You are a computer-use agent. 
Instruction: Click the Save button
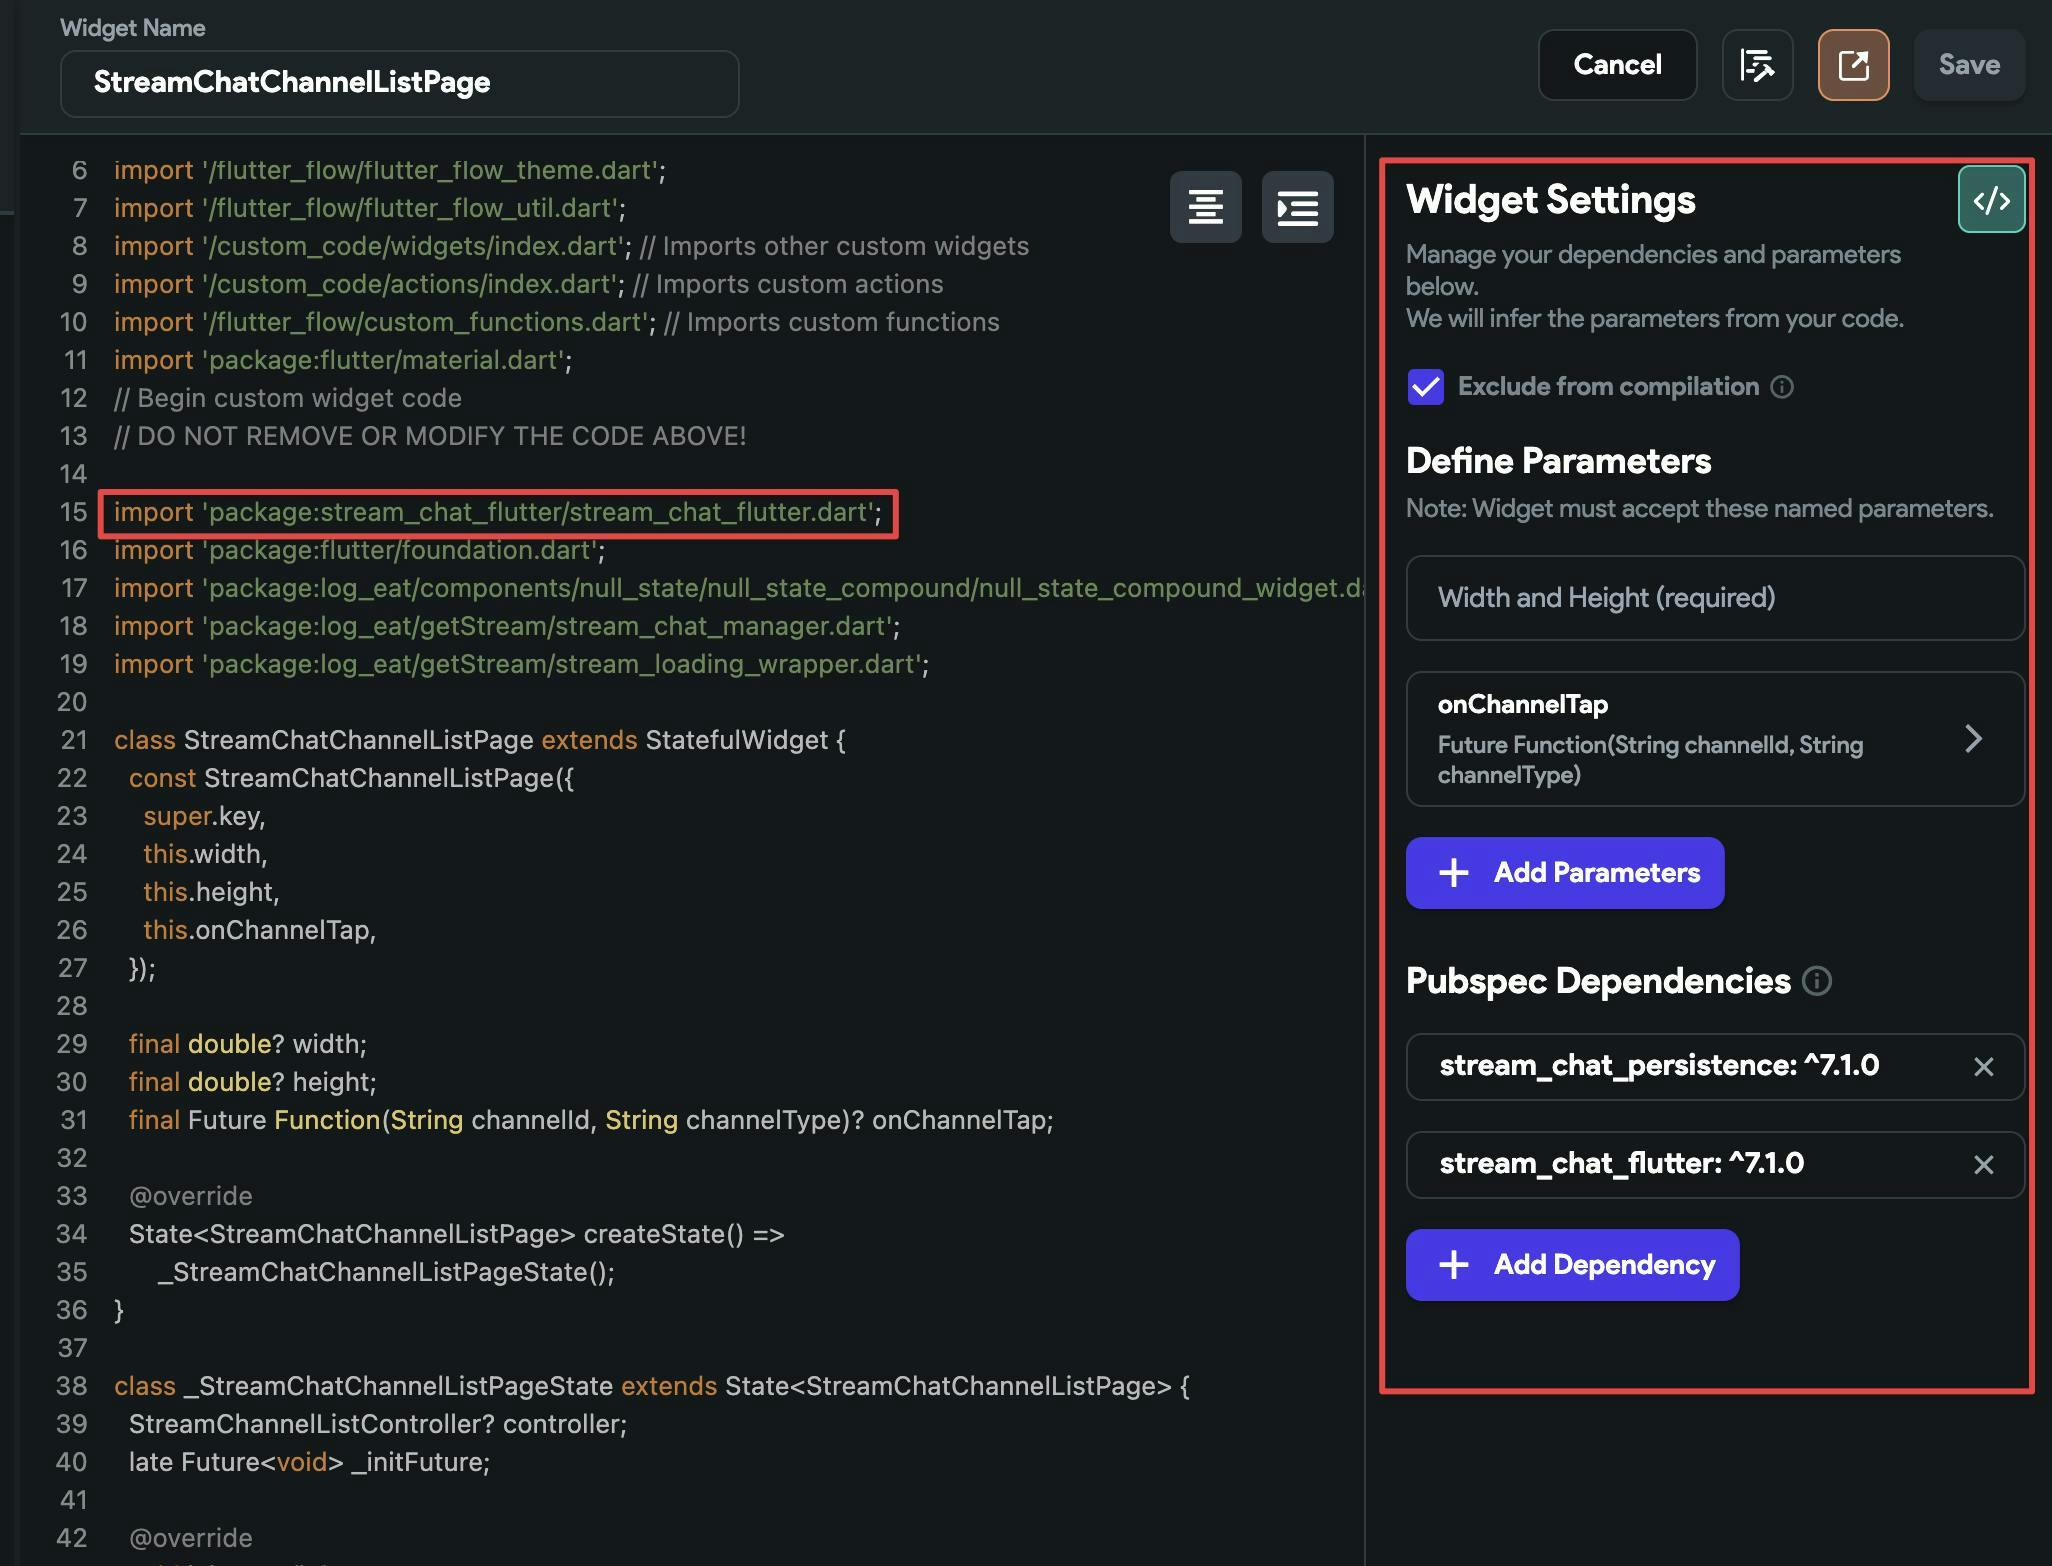coord(1968,65)
